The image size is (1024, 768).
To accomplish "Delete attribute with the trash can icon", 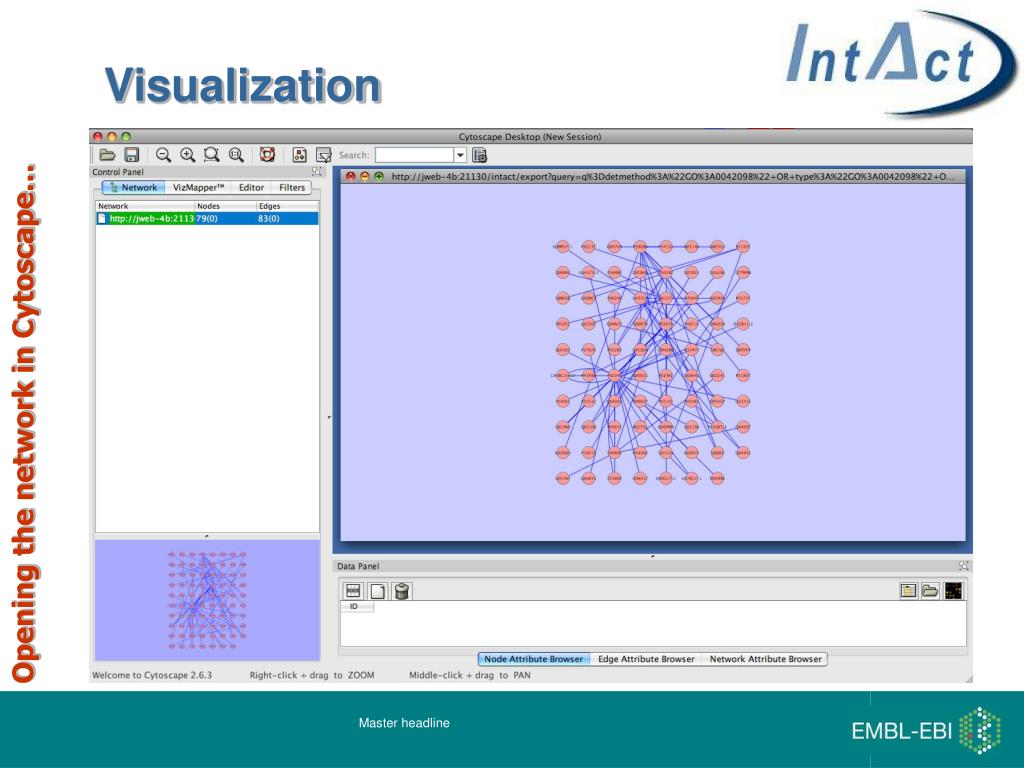I will tap(402, 591).
